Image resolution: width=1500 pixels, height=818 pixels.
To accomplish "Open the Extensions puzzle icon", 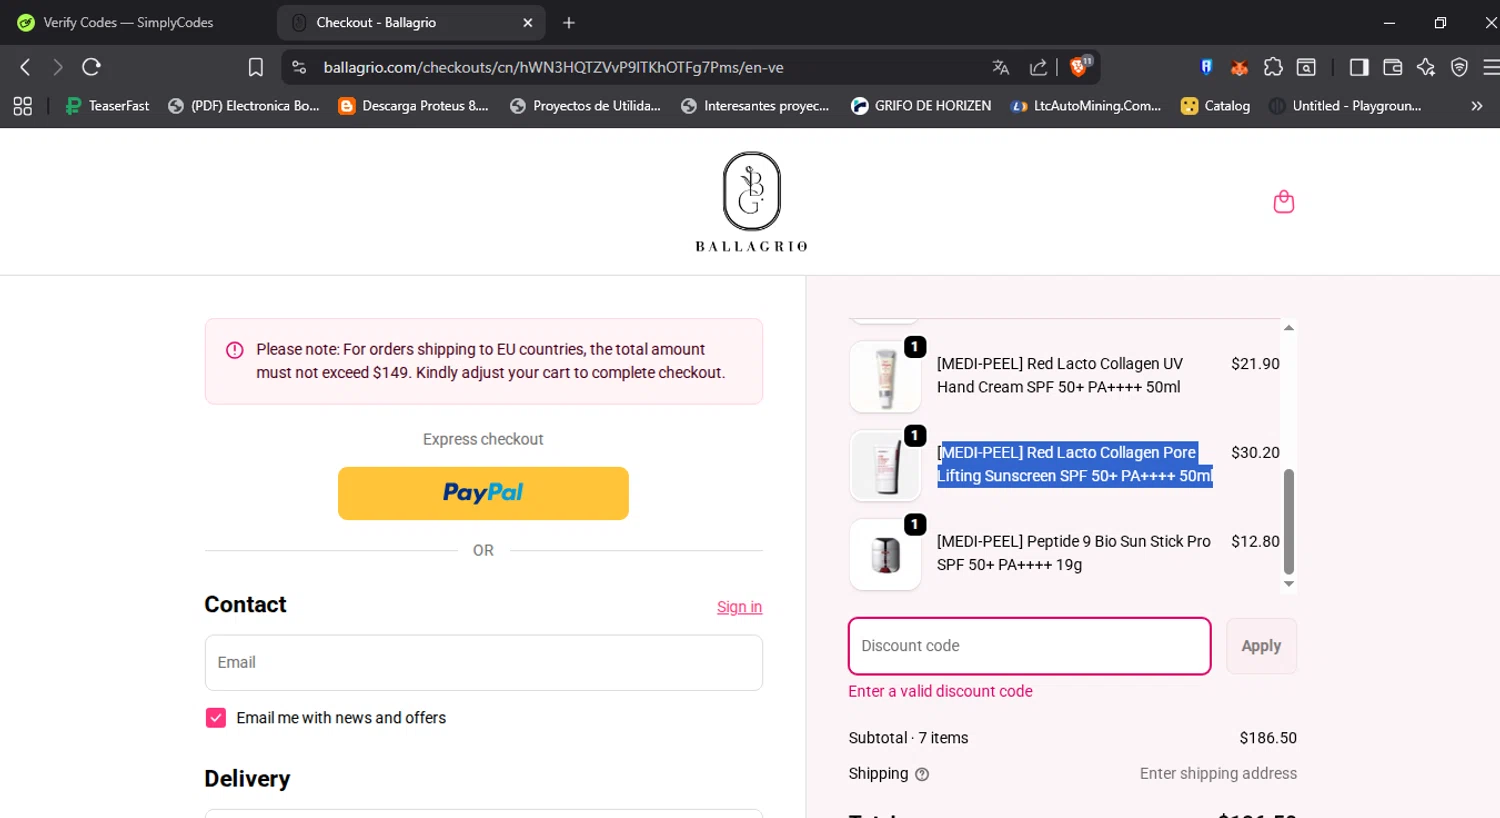I will click(1273, 67).
